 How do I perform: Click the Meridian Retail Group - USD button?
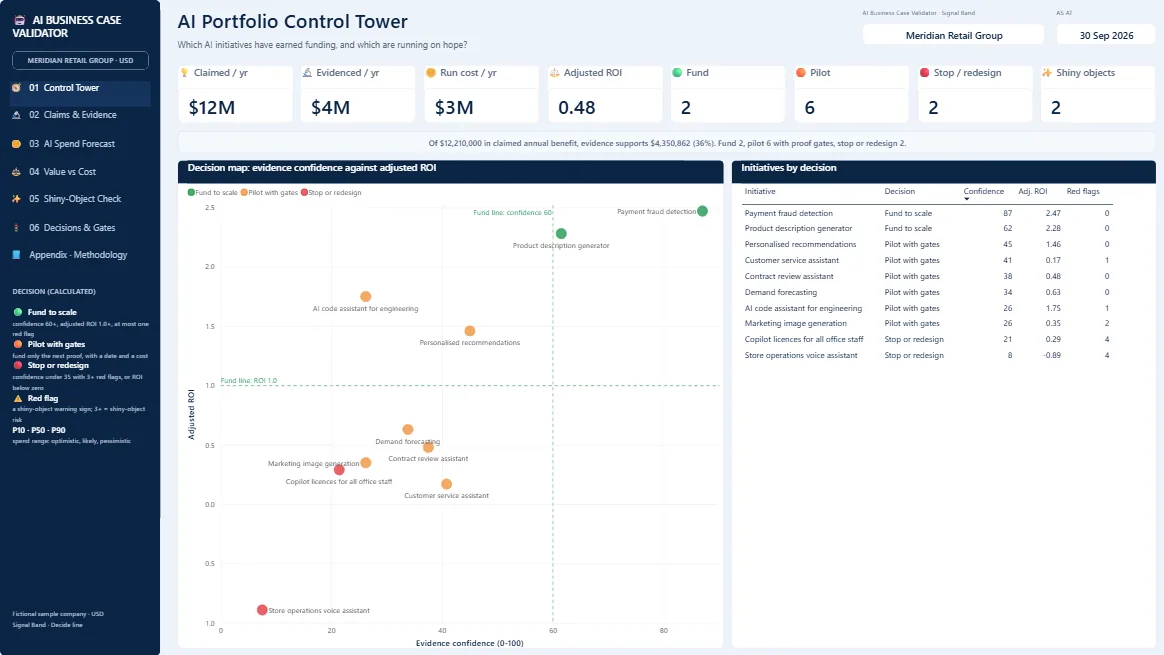coord(80,60)
